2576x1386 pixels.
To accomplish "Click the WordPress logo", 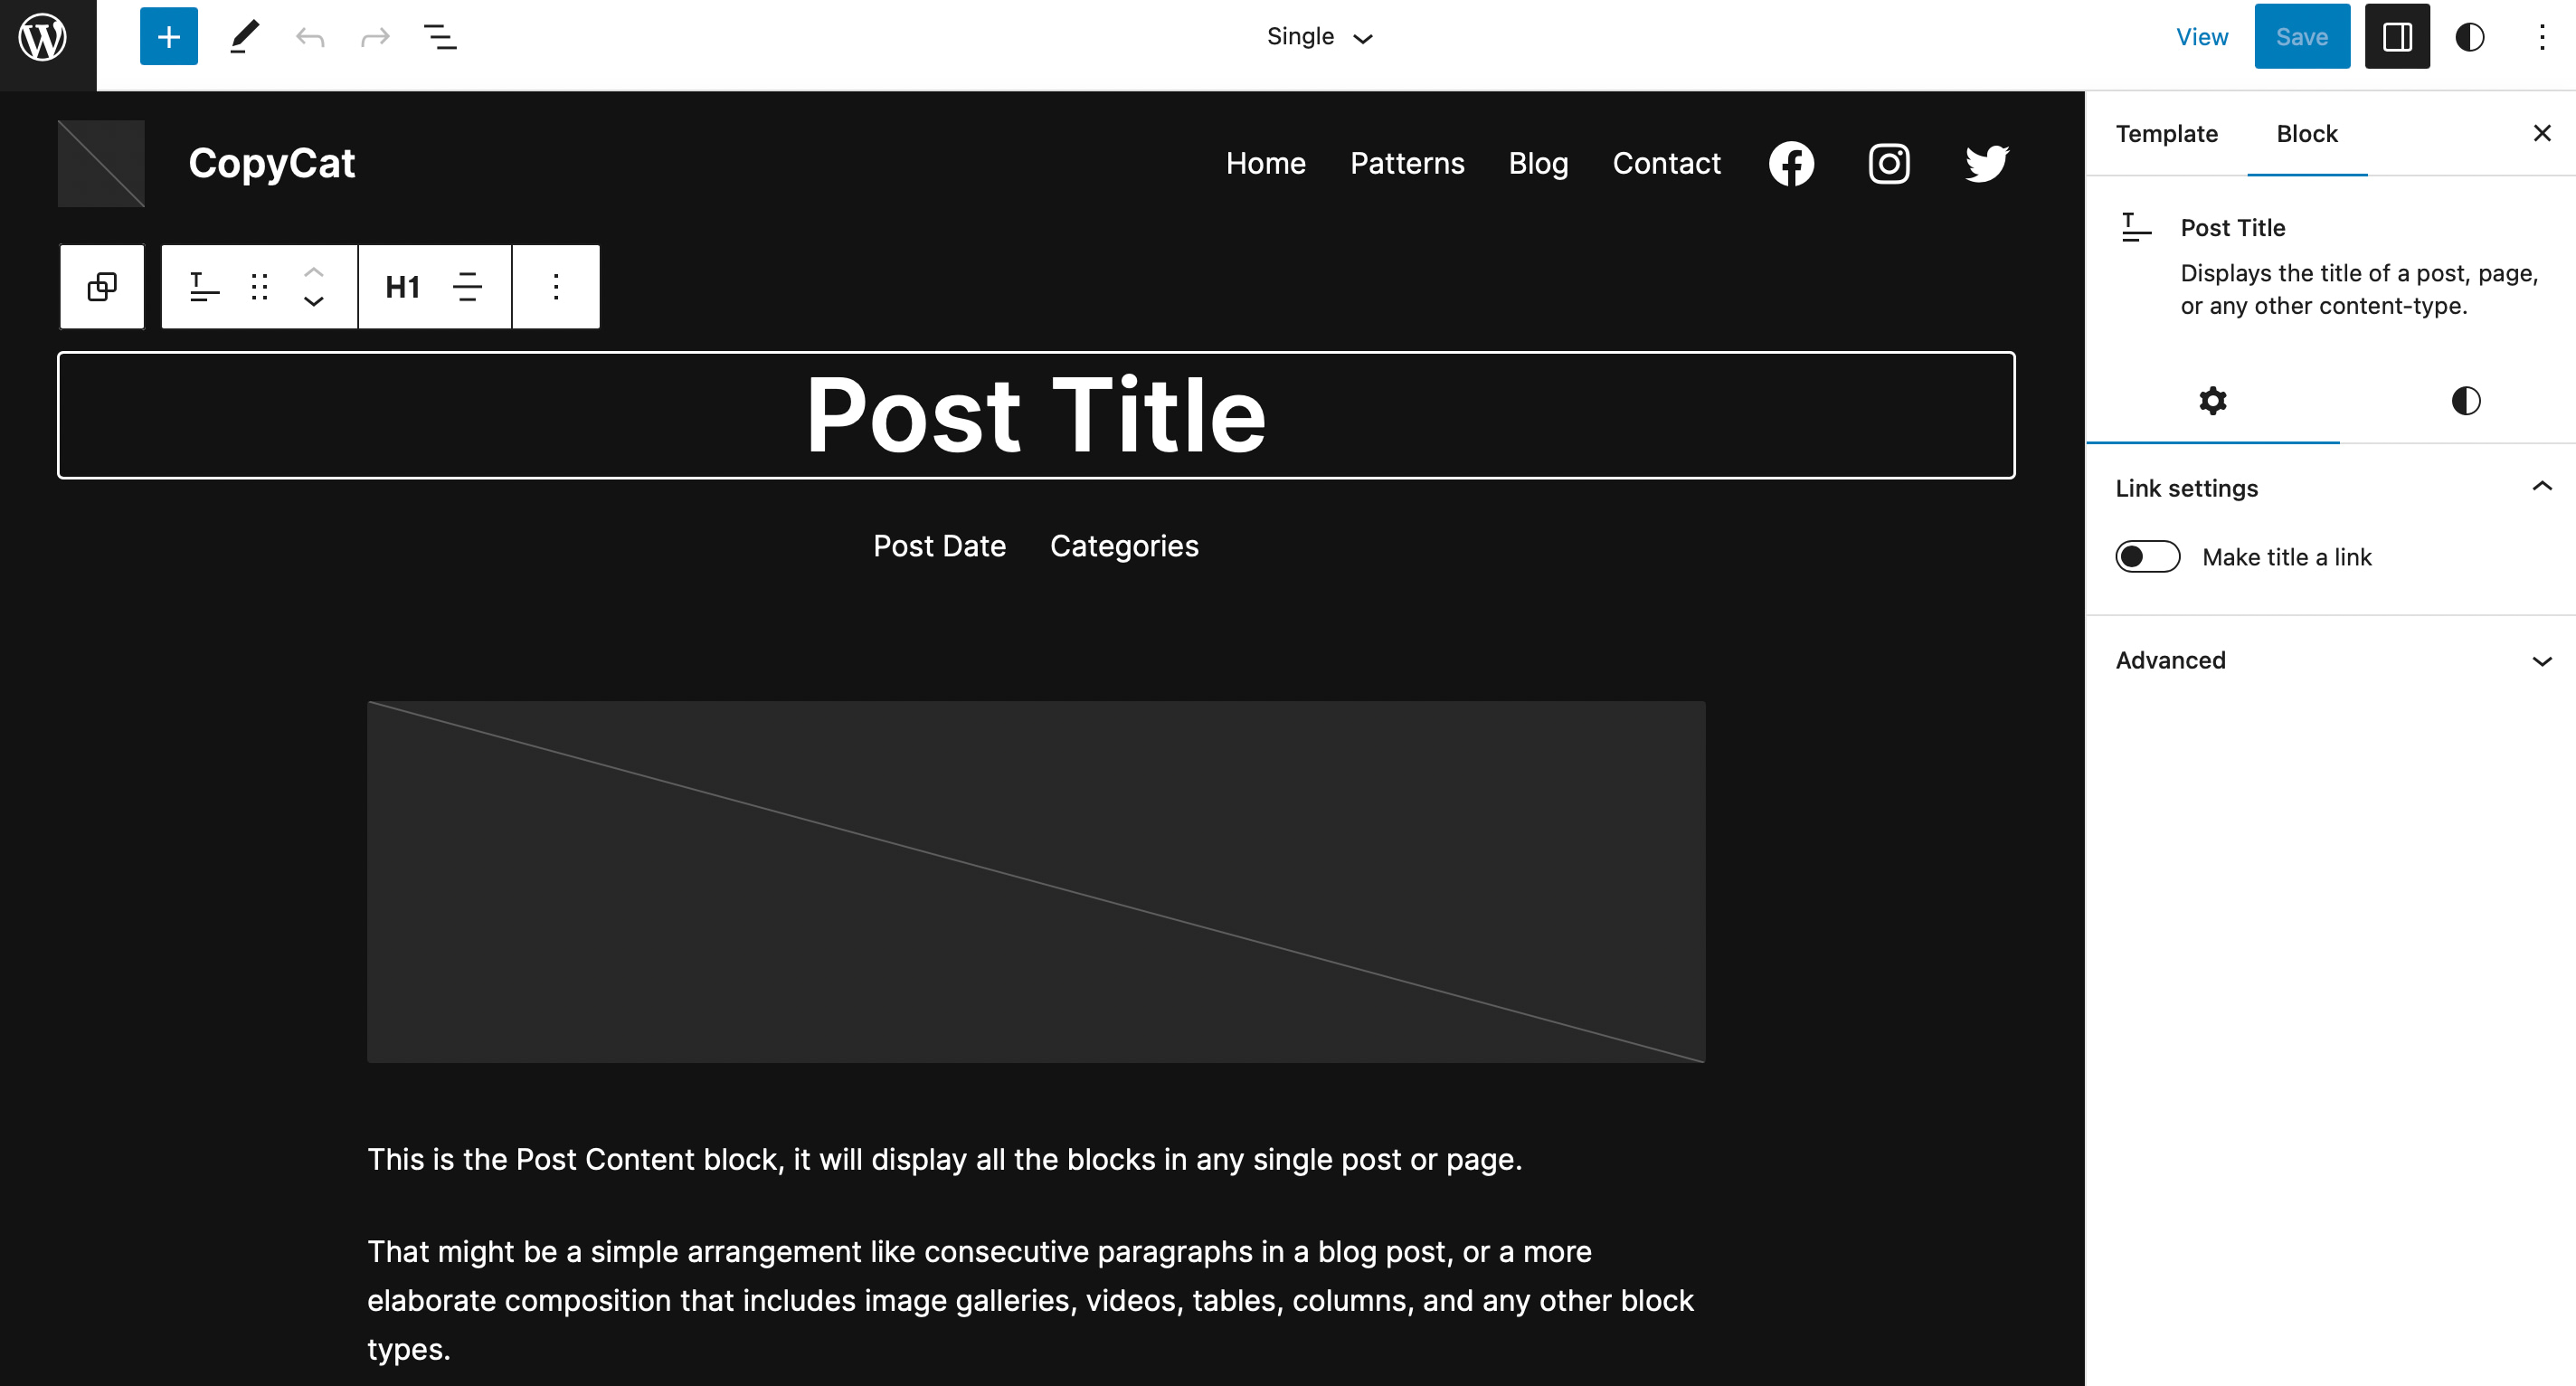I will [x=42, y=36].
